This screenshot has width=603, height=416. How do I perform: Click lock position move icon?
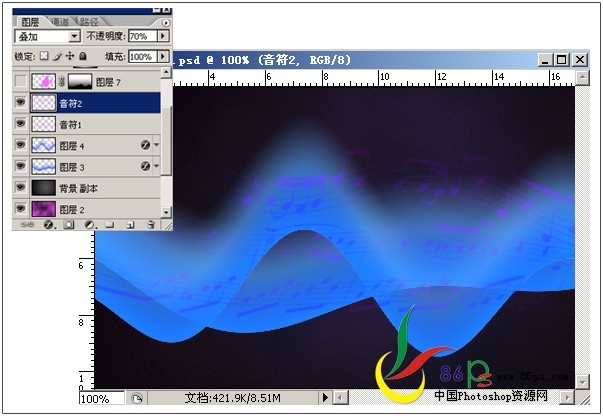tap(70, 56)
